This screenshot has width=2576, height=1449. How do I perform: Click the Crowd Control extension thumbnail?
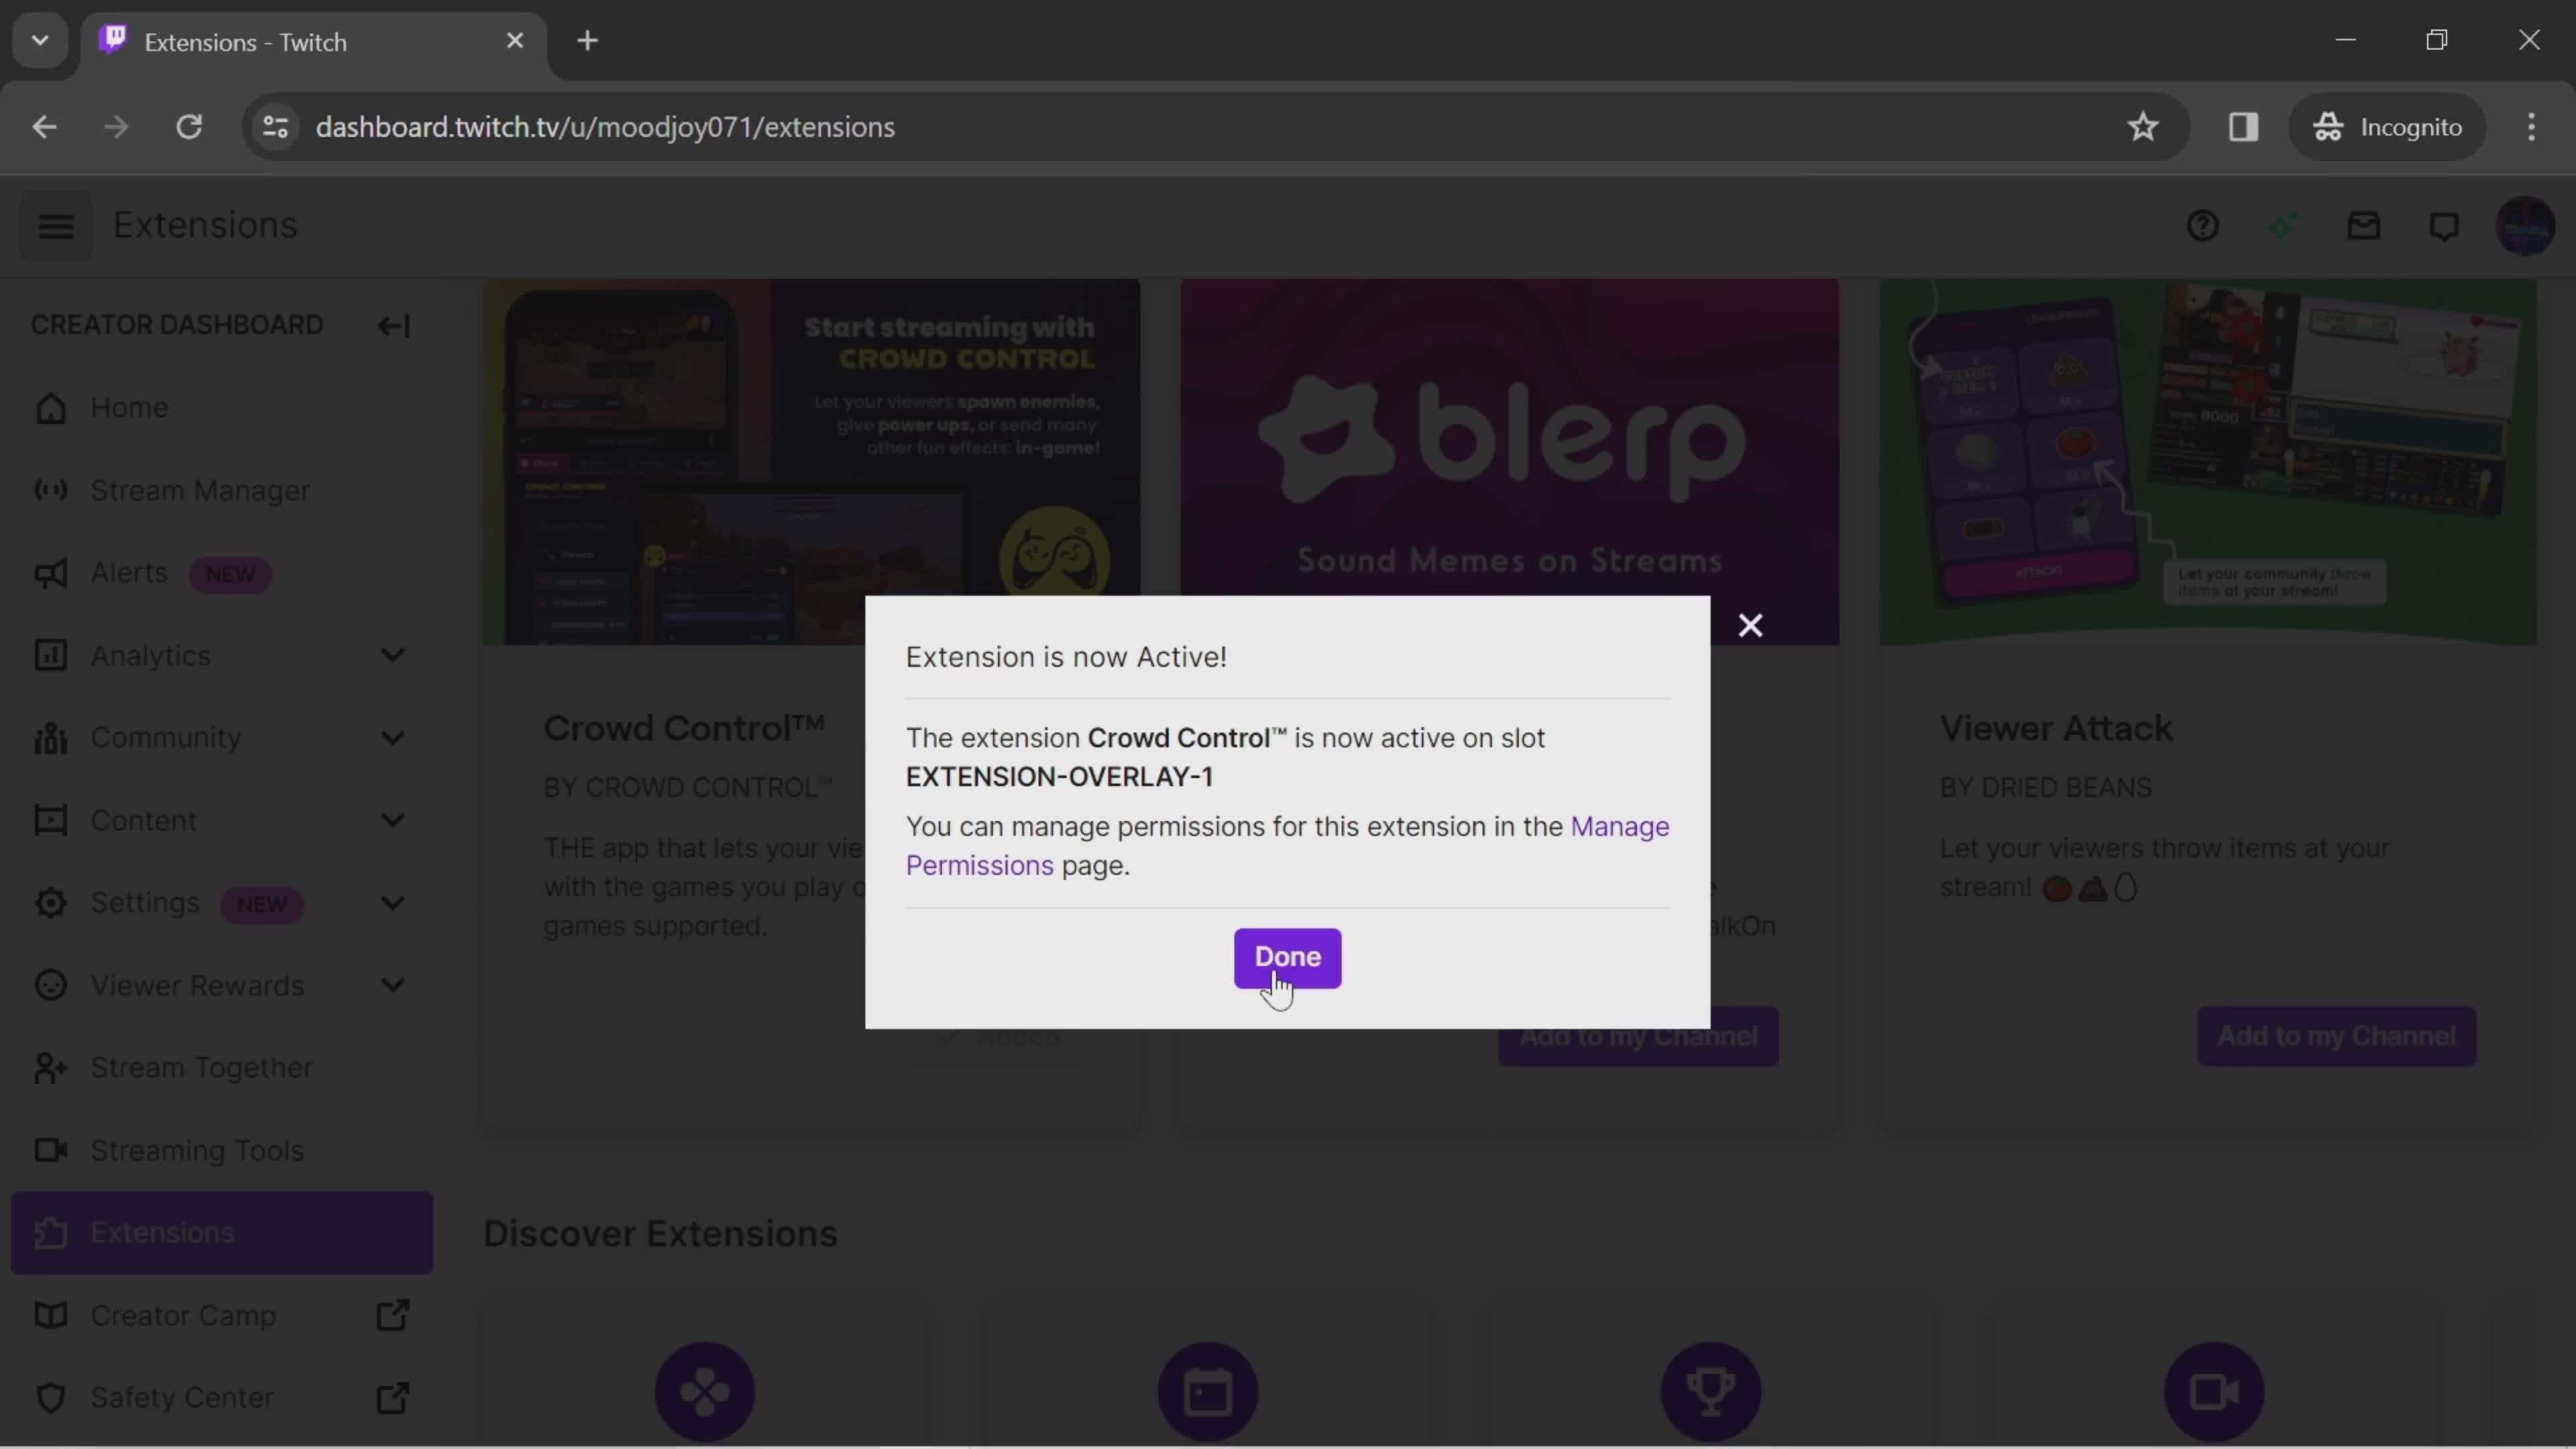[816, 462]
